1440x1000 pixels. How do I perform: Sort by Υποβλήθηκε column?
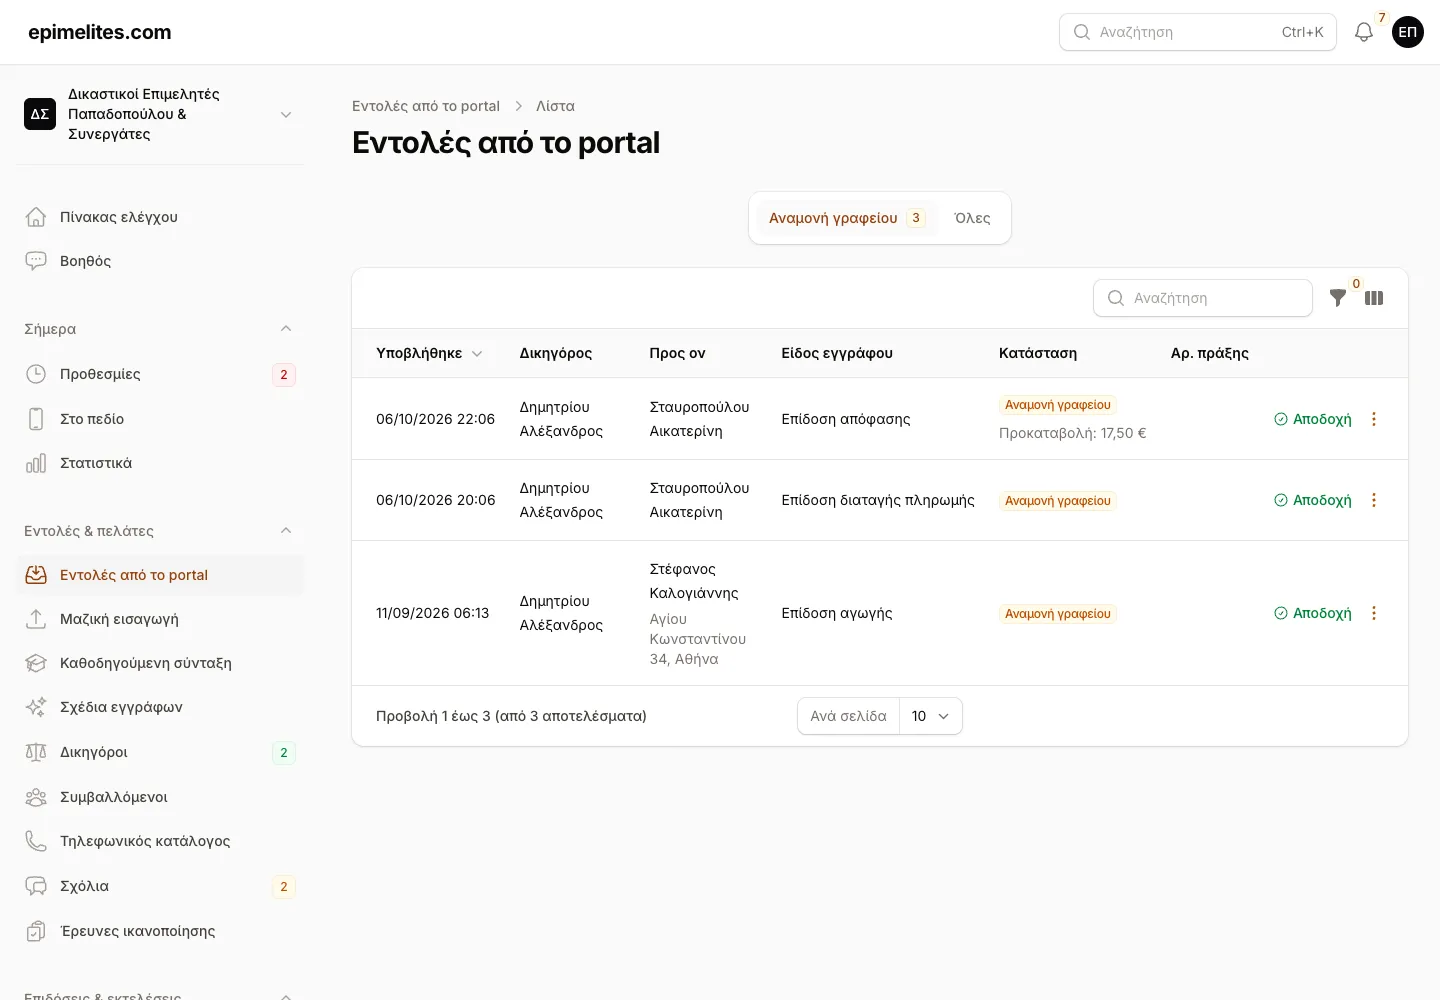pos(429,353)
